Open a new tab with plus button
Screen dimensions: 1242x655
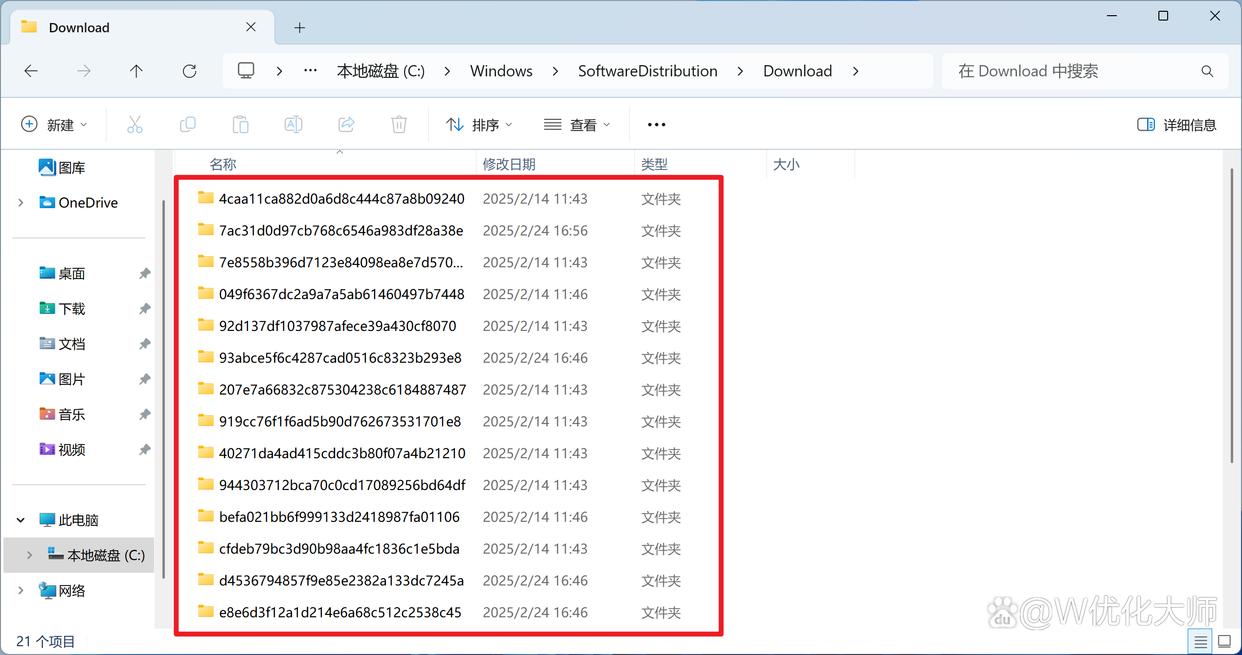tap(299, 27)
